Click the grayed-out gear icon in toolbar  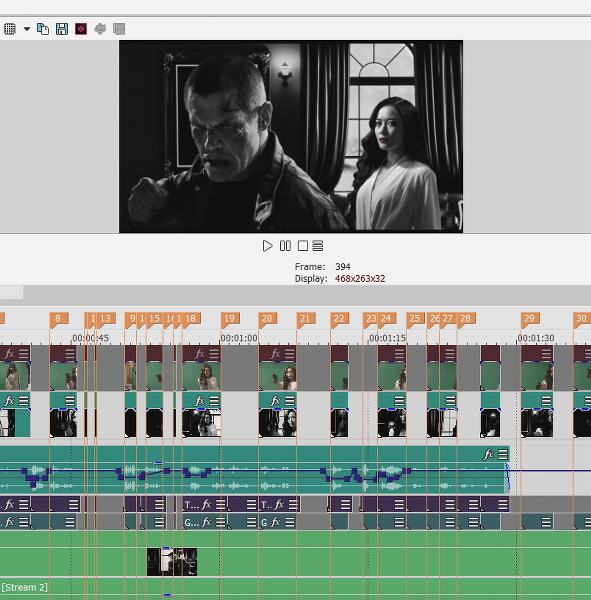point(100,29)
